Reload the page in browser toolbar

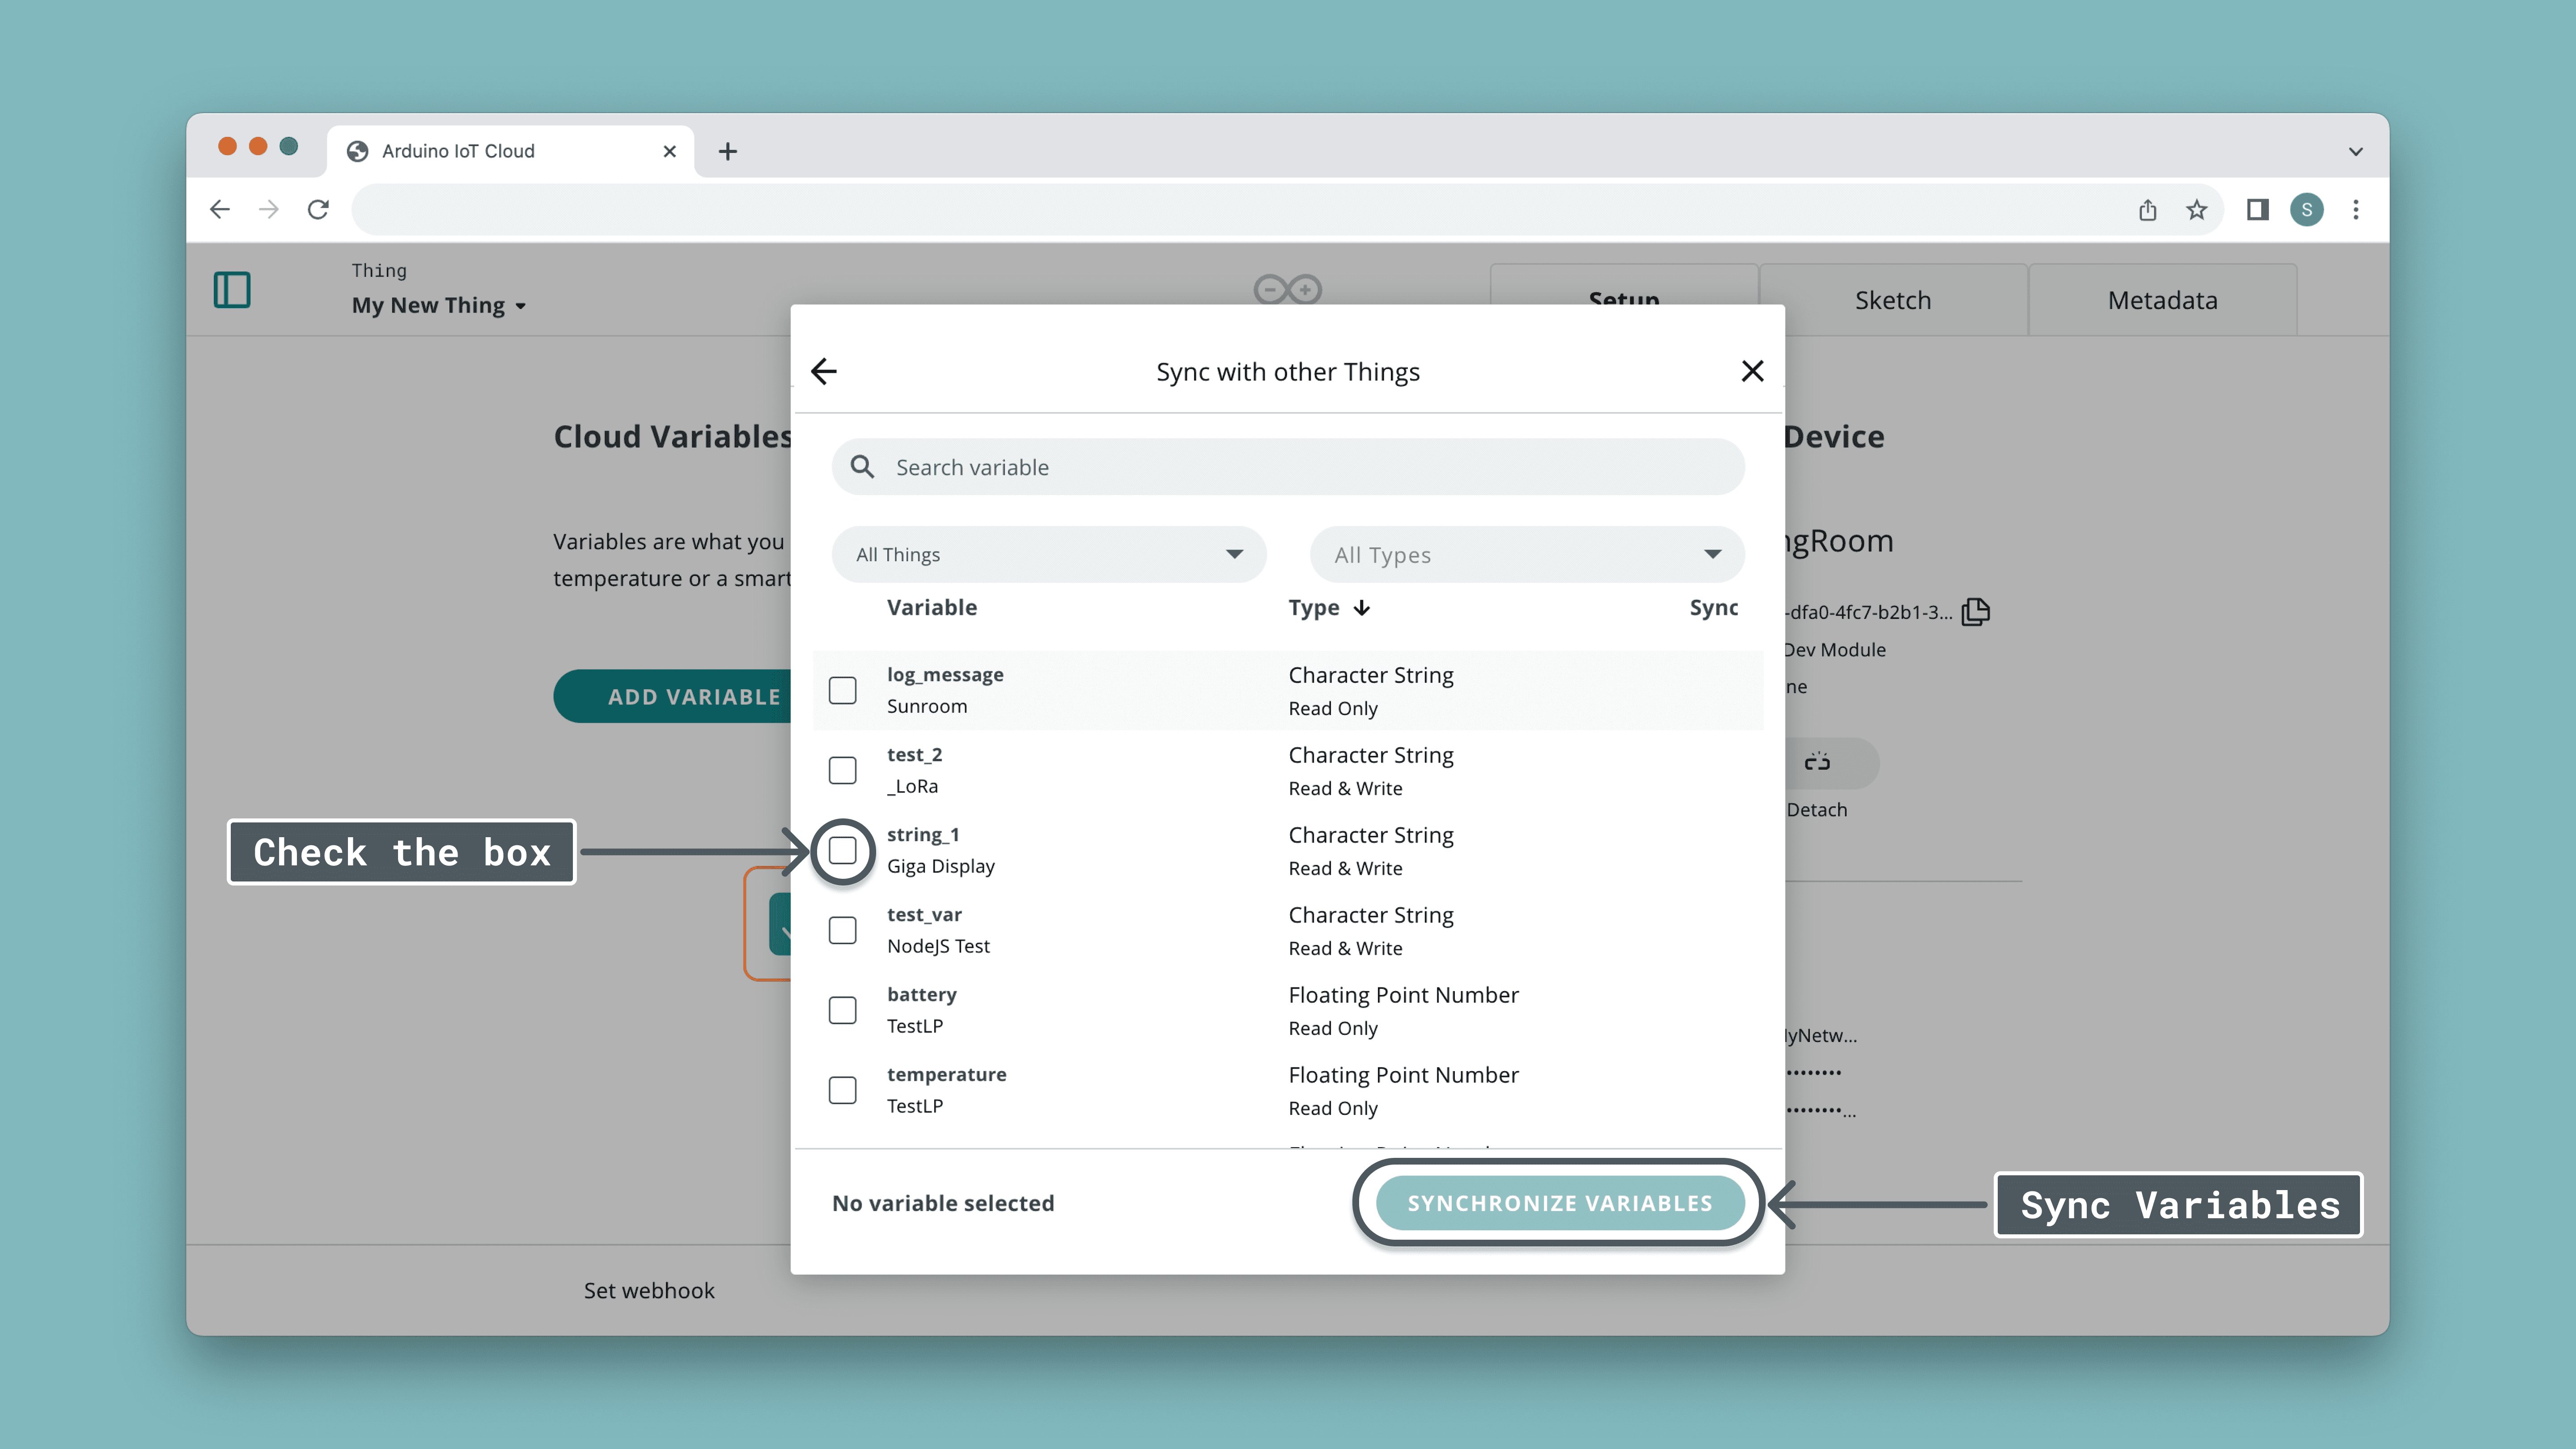coord(318,209)
